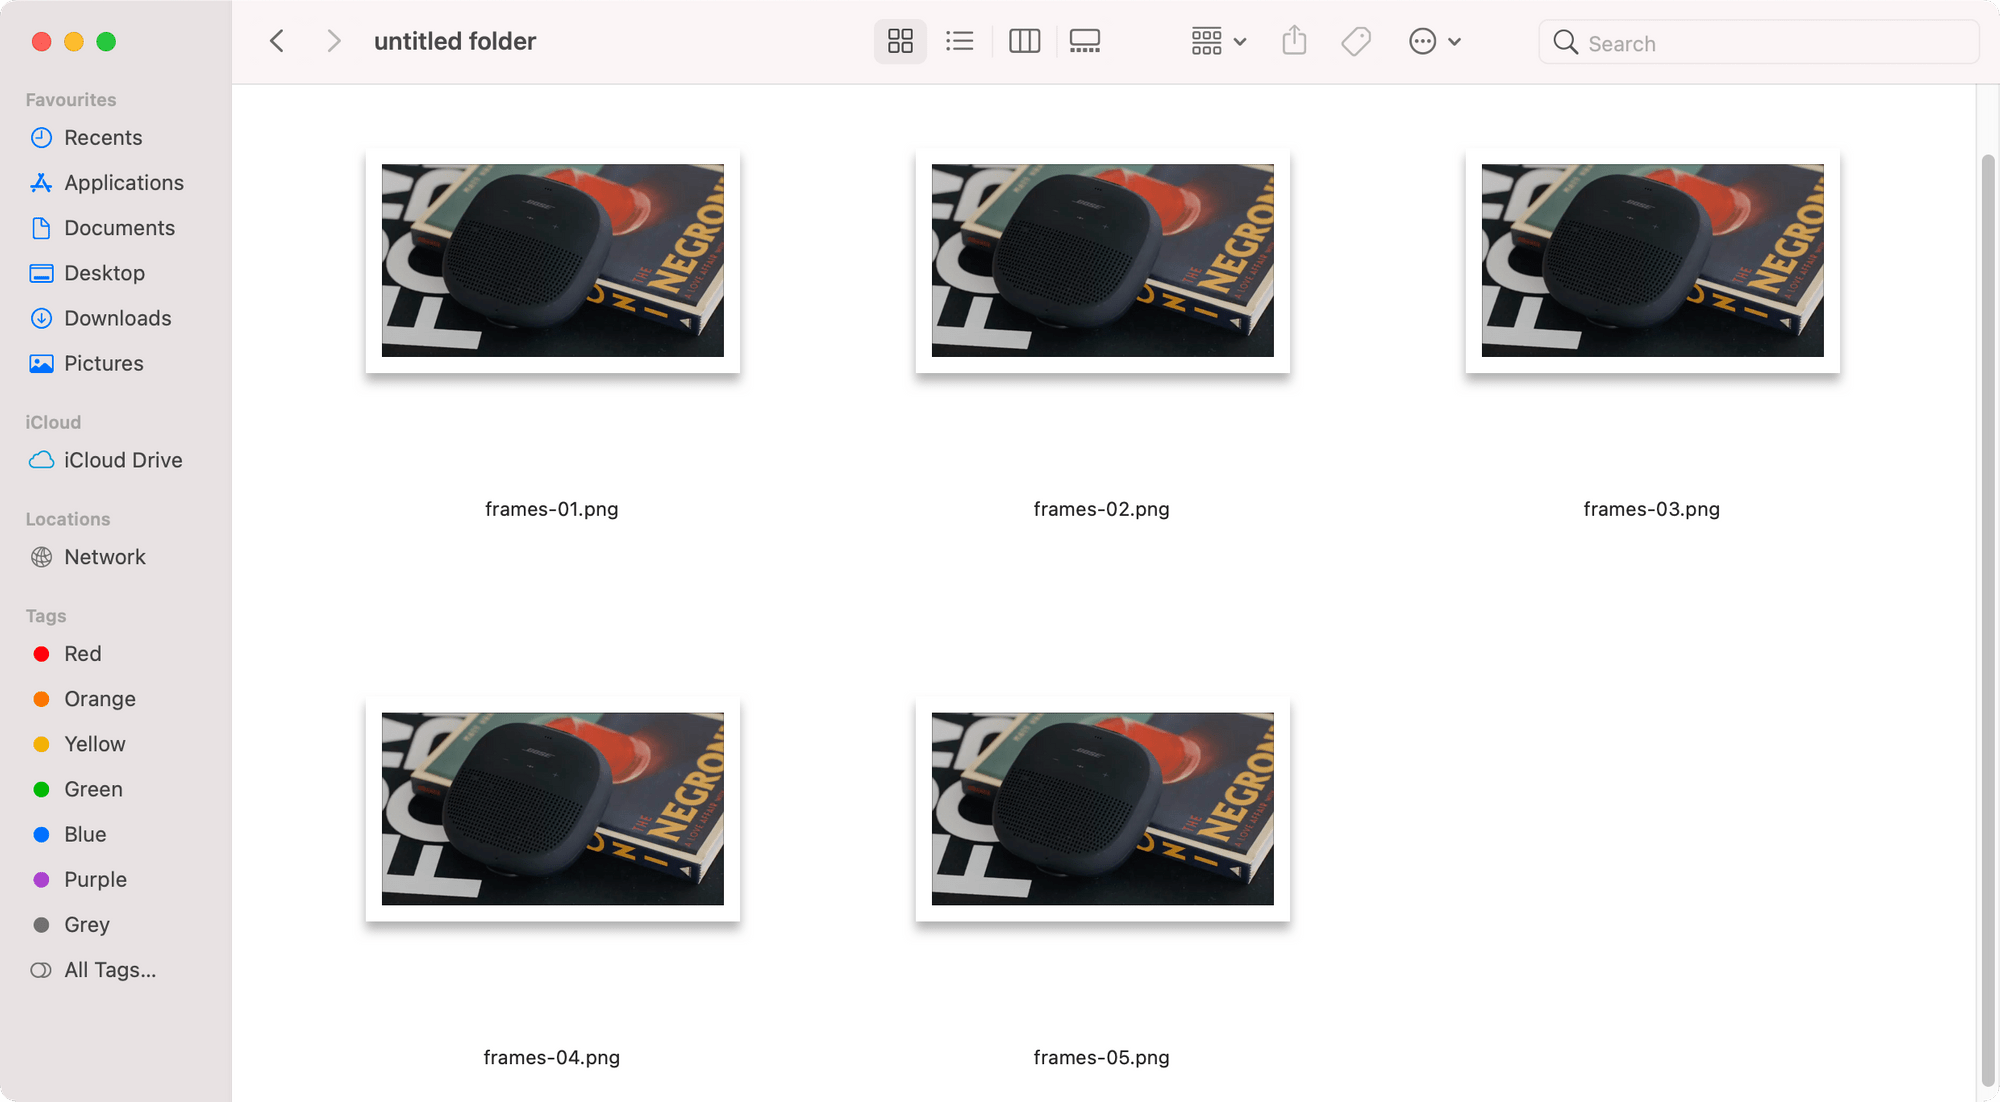This screenshot has height=1102, width=2000.
Task: Select the frames-04.png file name
Action: pyautogui.click(x=551, y=1058)
